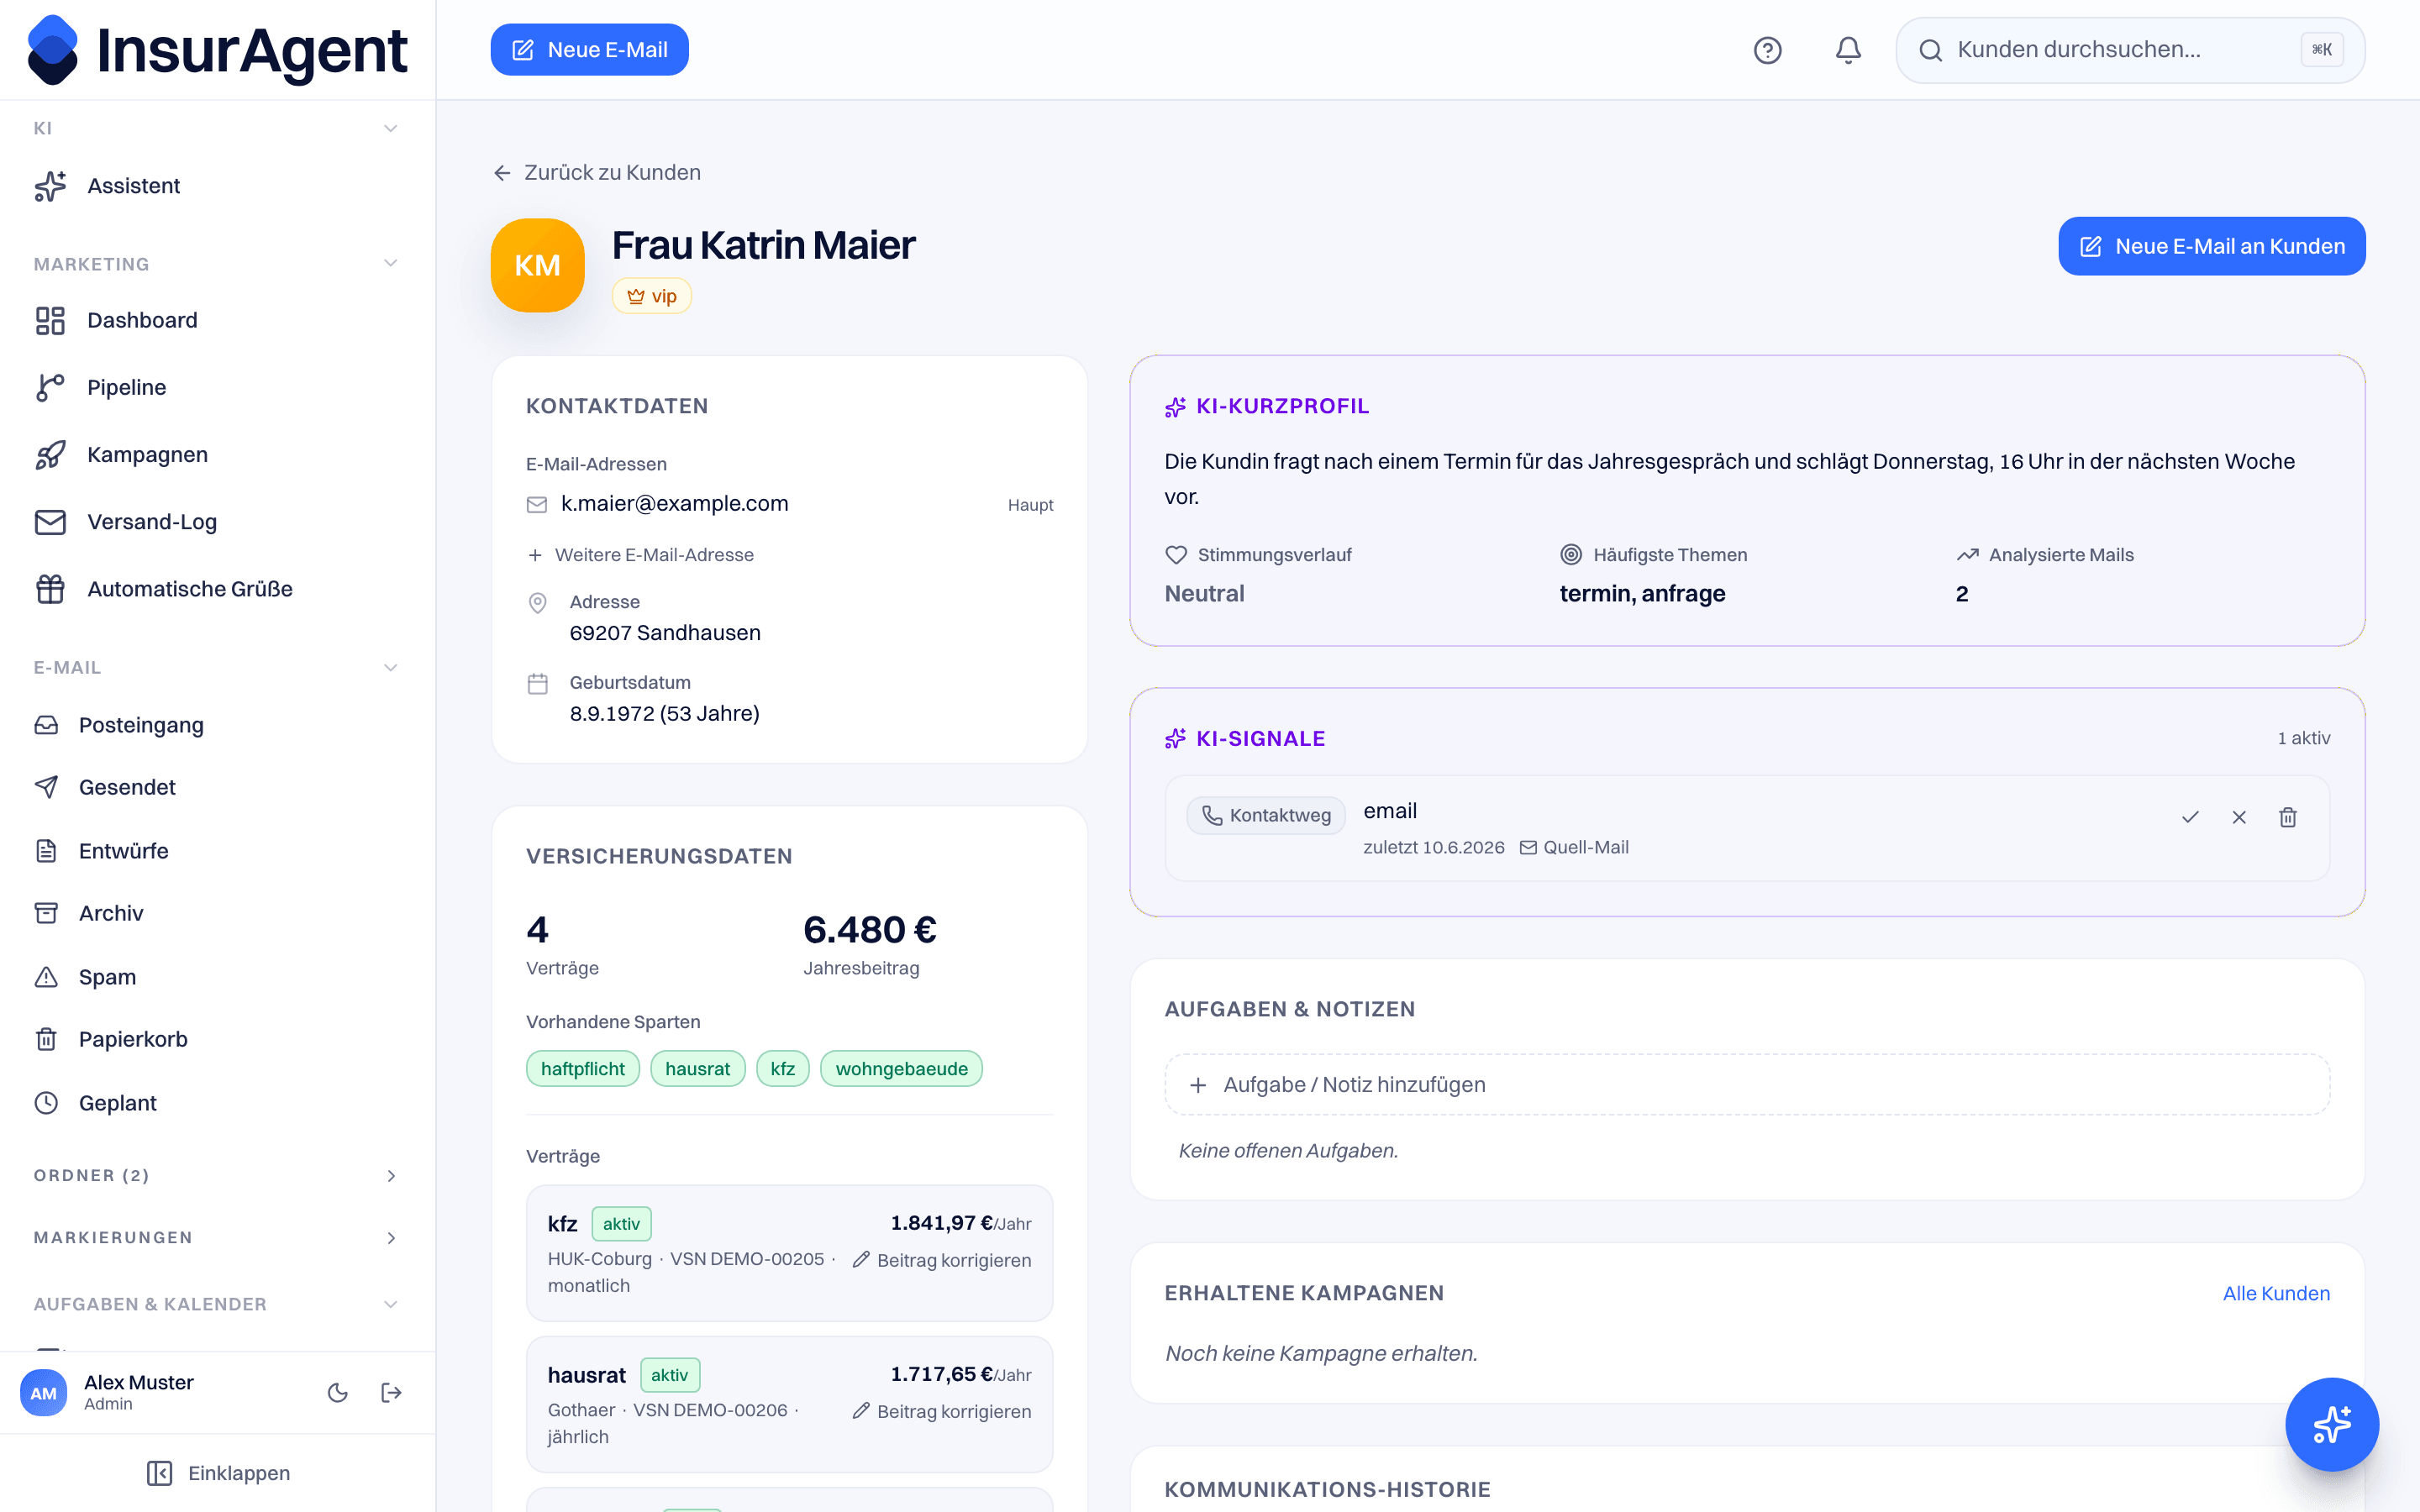This screenshot has width=2420, height=1512.
Task: Click the hausrat contract amount 1.717,65 €
Action: tap(941, 1374)
